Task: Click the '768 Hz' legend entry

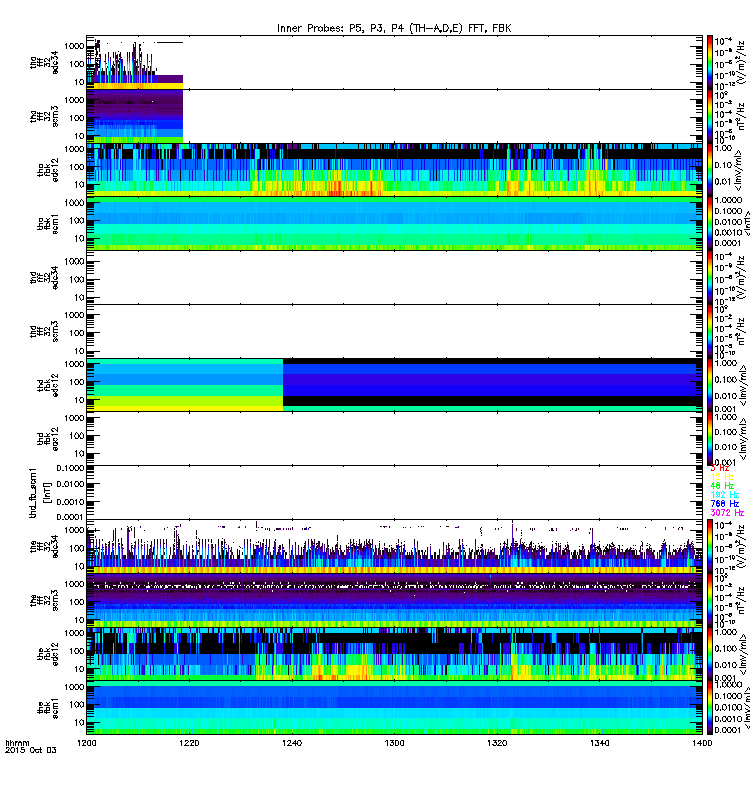Action: 724,504
